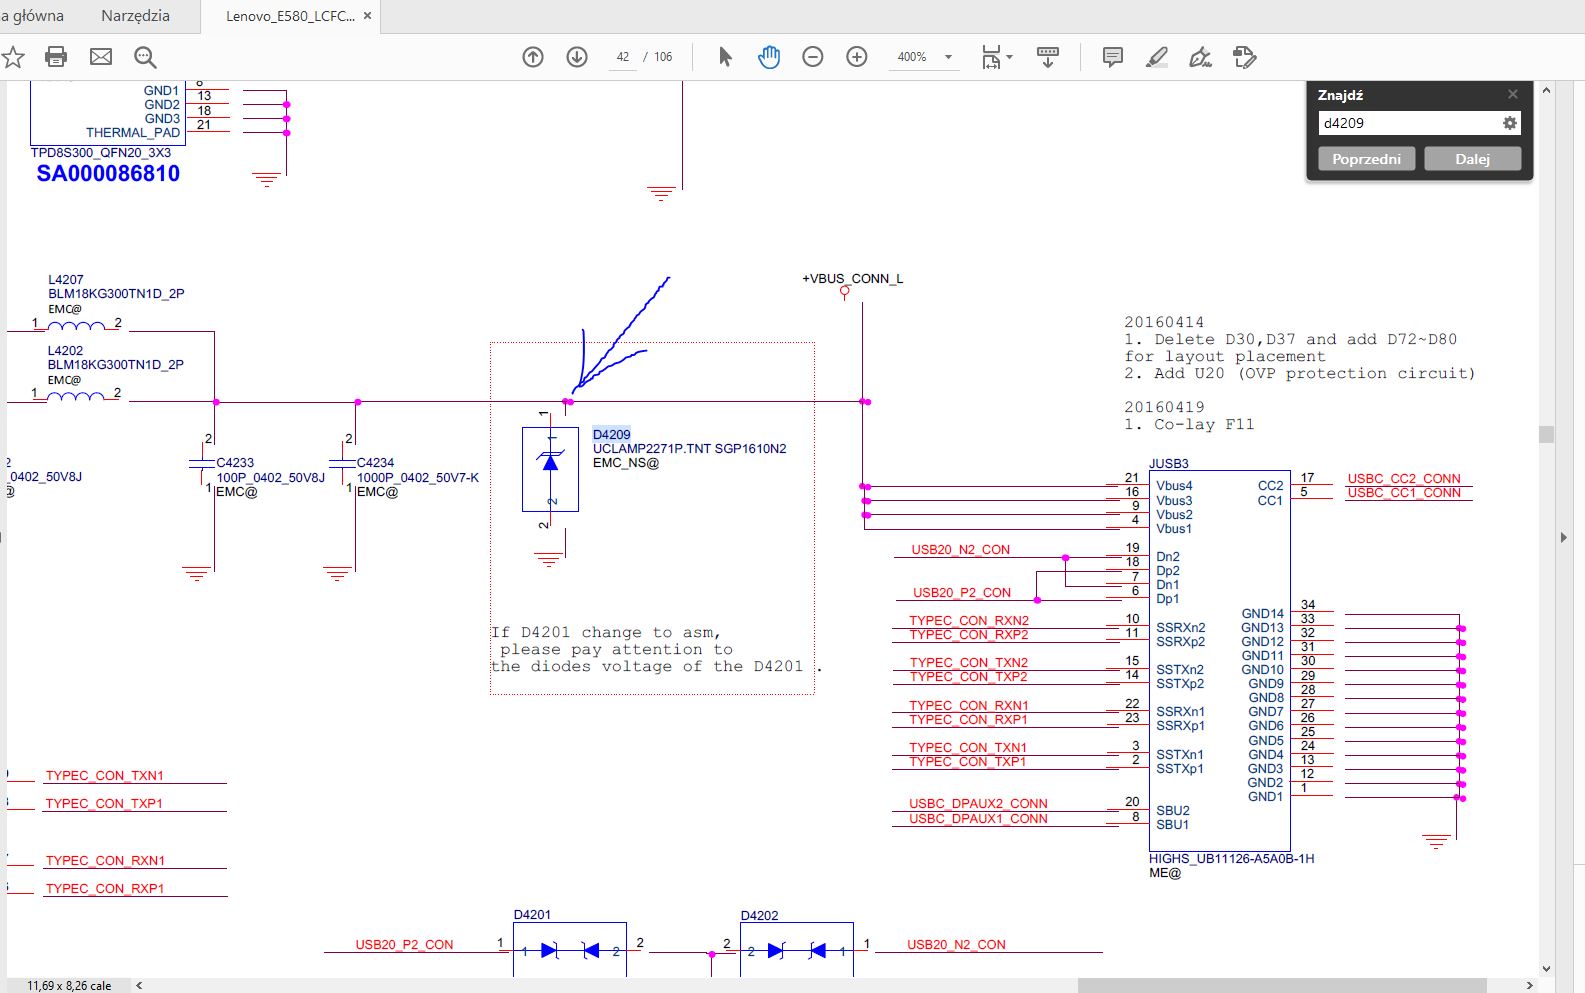
Task: Click the scrolling mode icon with down arrow
Action: point(1048,57)
